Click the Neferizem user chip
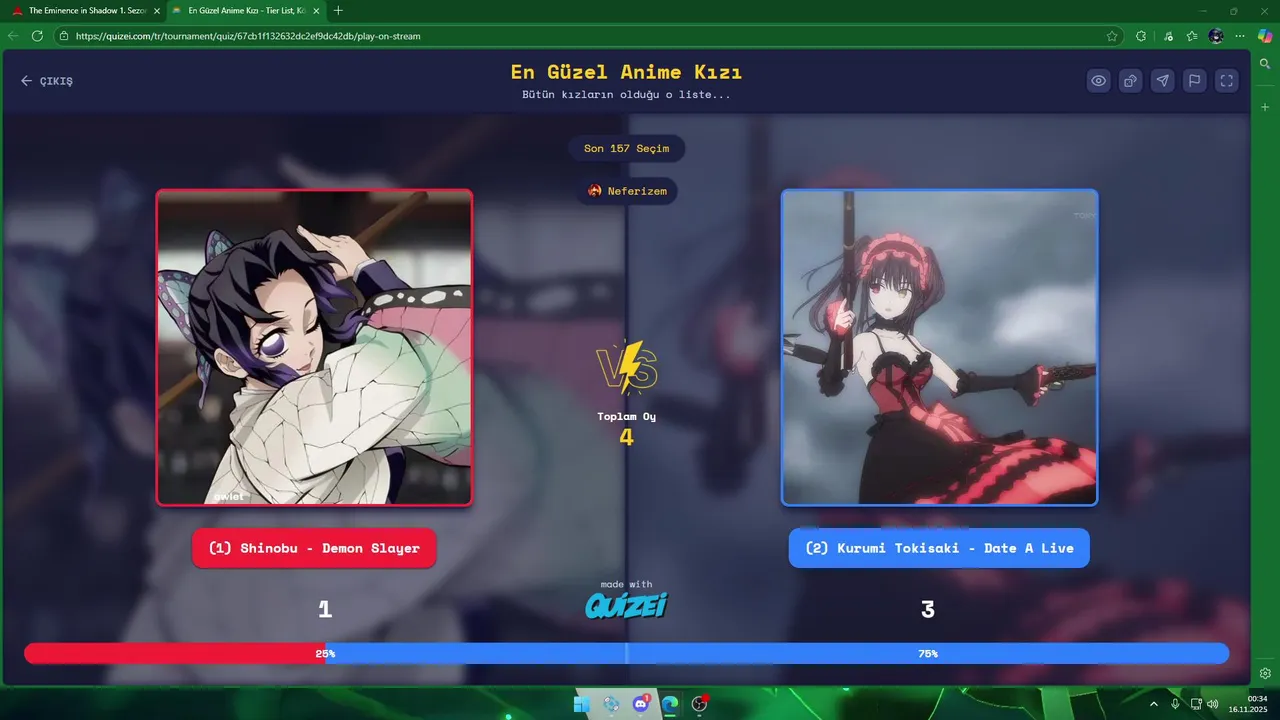The image size is (1280, 720). [627, 191]
